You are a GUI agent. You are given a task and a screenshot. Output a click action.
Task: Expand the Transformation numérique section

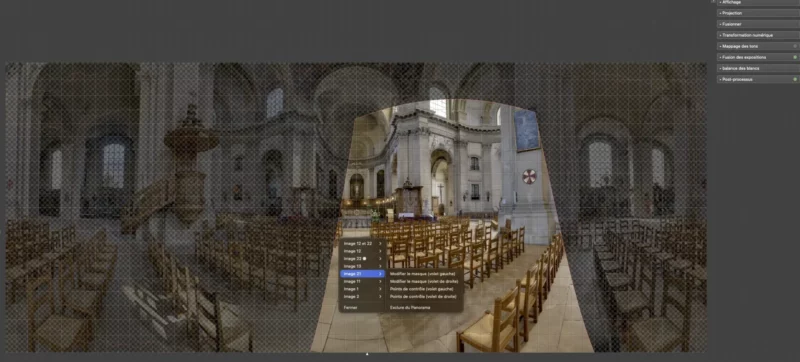click(758, 35)
